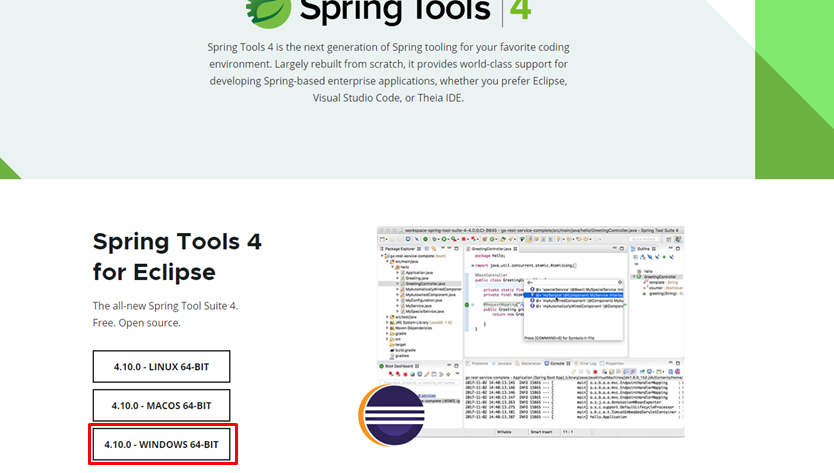Screen dimensions: 834x473
Task: Click the green Spring leaf logo
Action: [269, 13]
